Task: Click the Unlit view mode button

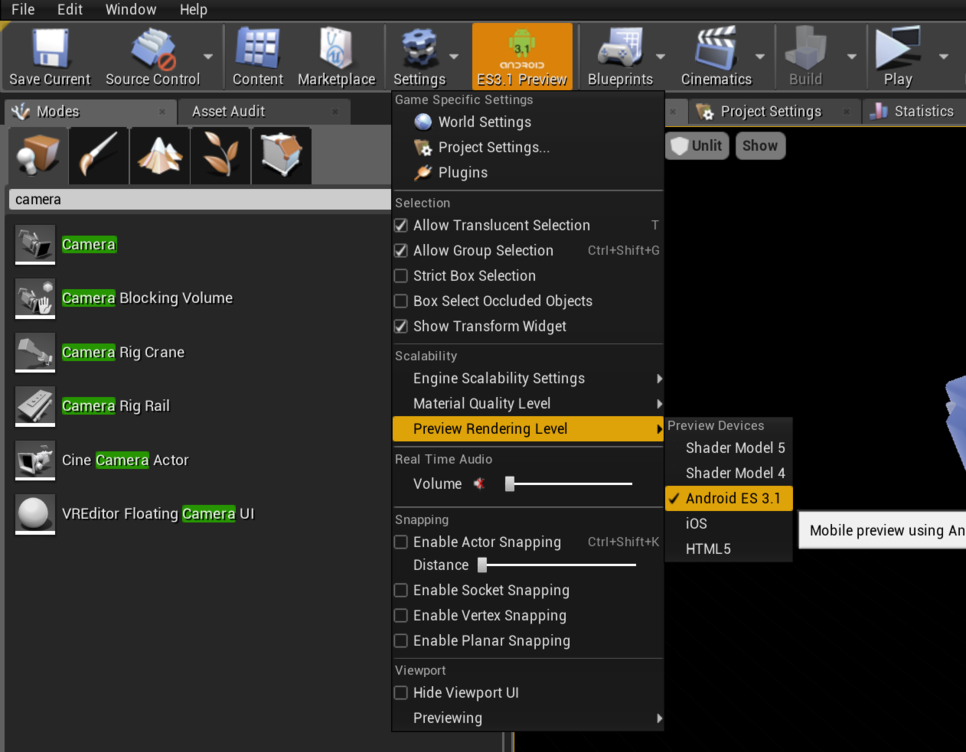Action: point(697,146)
